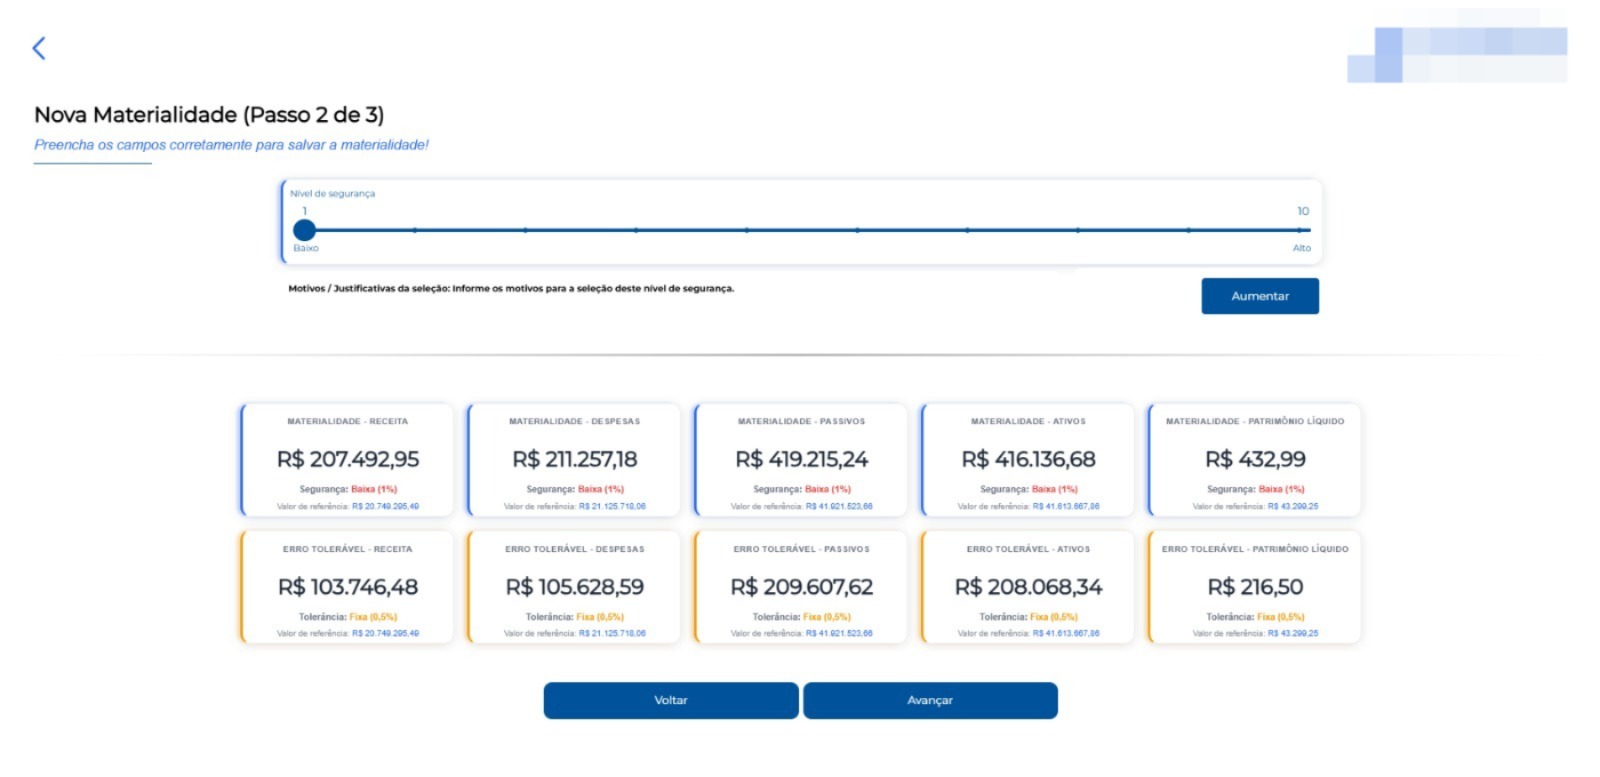Click the Alto label under the slider
The width and height of the screenshot is (1600, 777).
pos(1301,248)
